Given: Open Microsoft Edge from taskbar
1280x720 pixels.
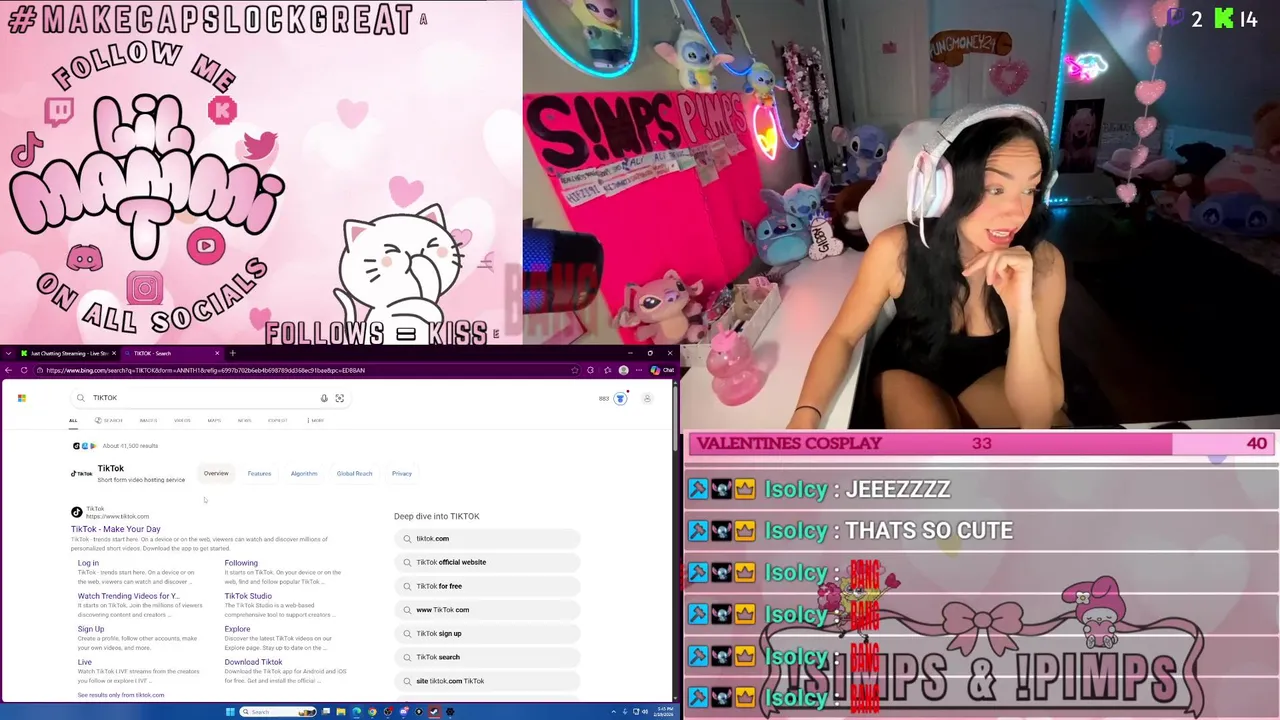Looking at the screenshot, I should pos(357,712).
